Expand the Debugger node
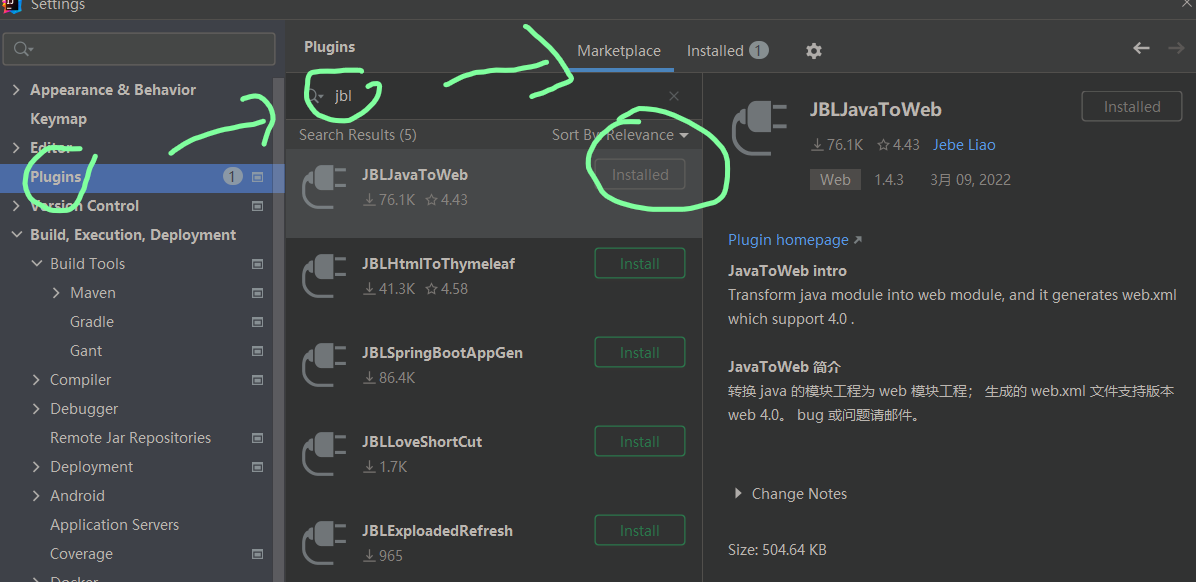Viewport: 1196px width, 582px height. click(x=36, y=409)
